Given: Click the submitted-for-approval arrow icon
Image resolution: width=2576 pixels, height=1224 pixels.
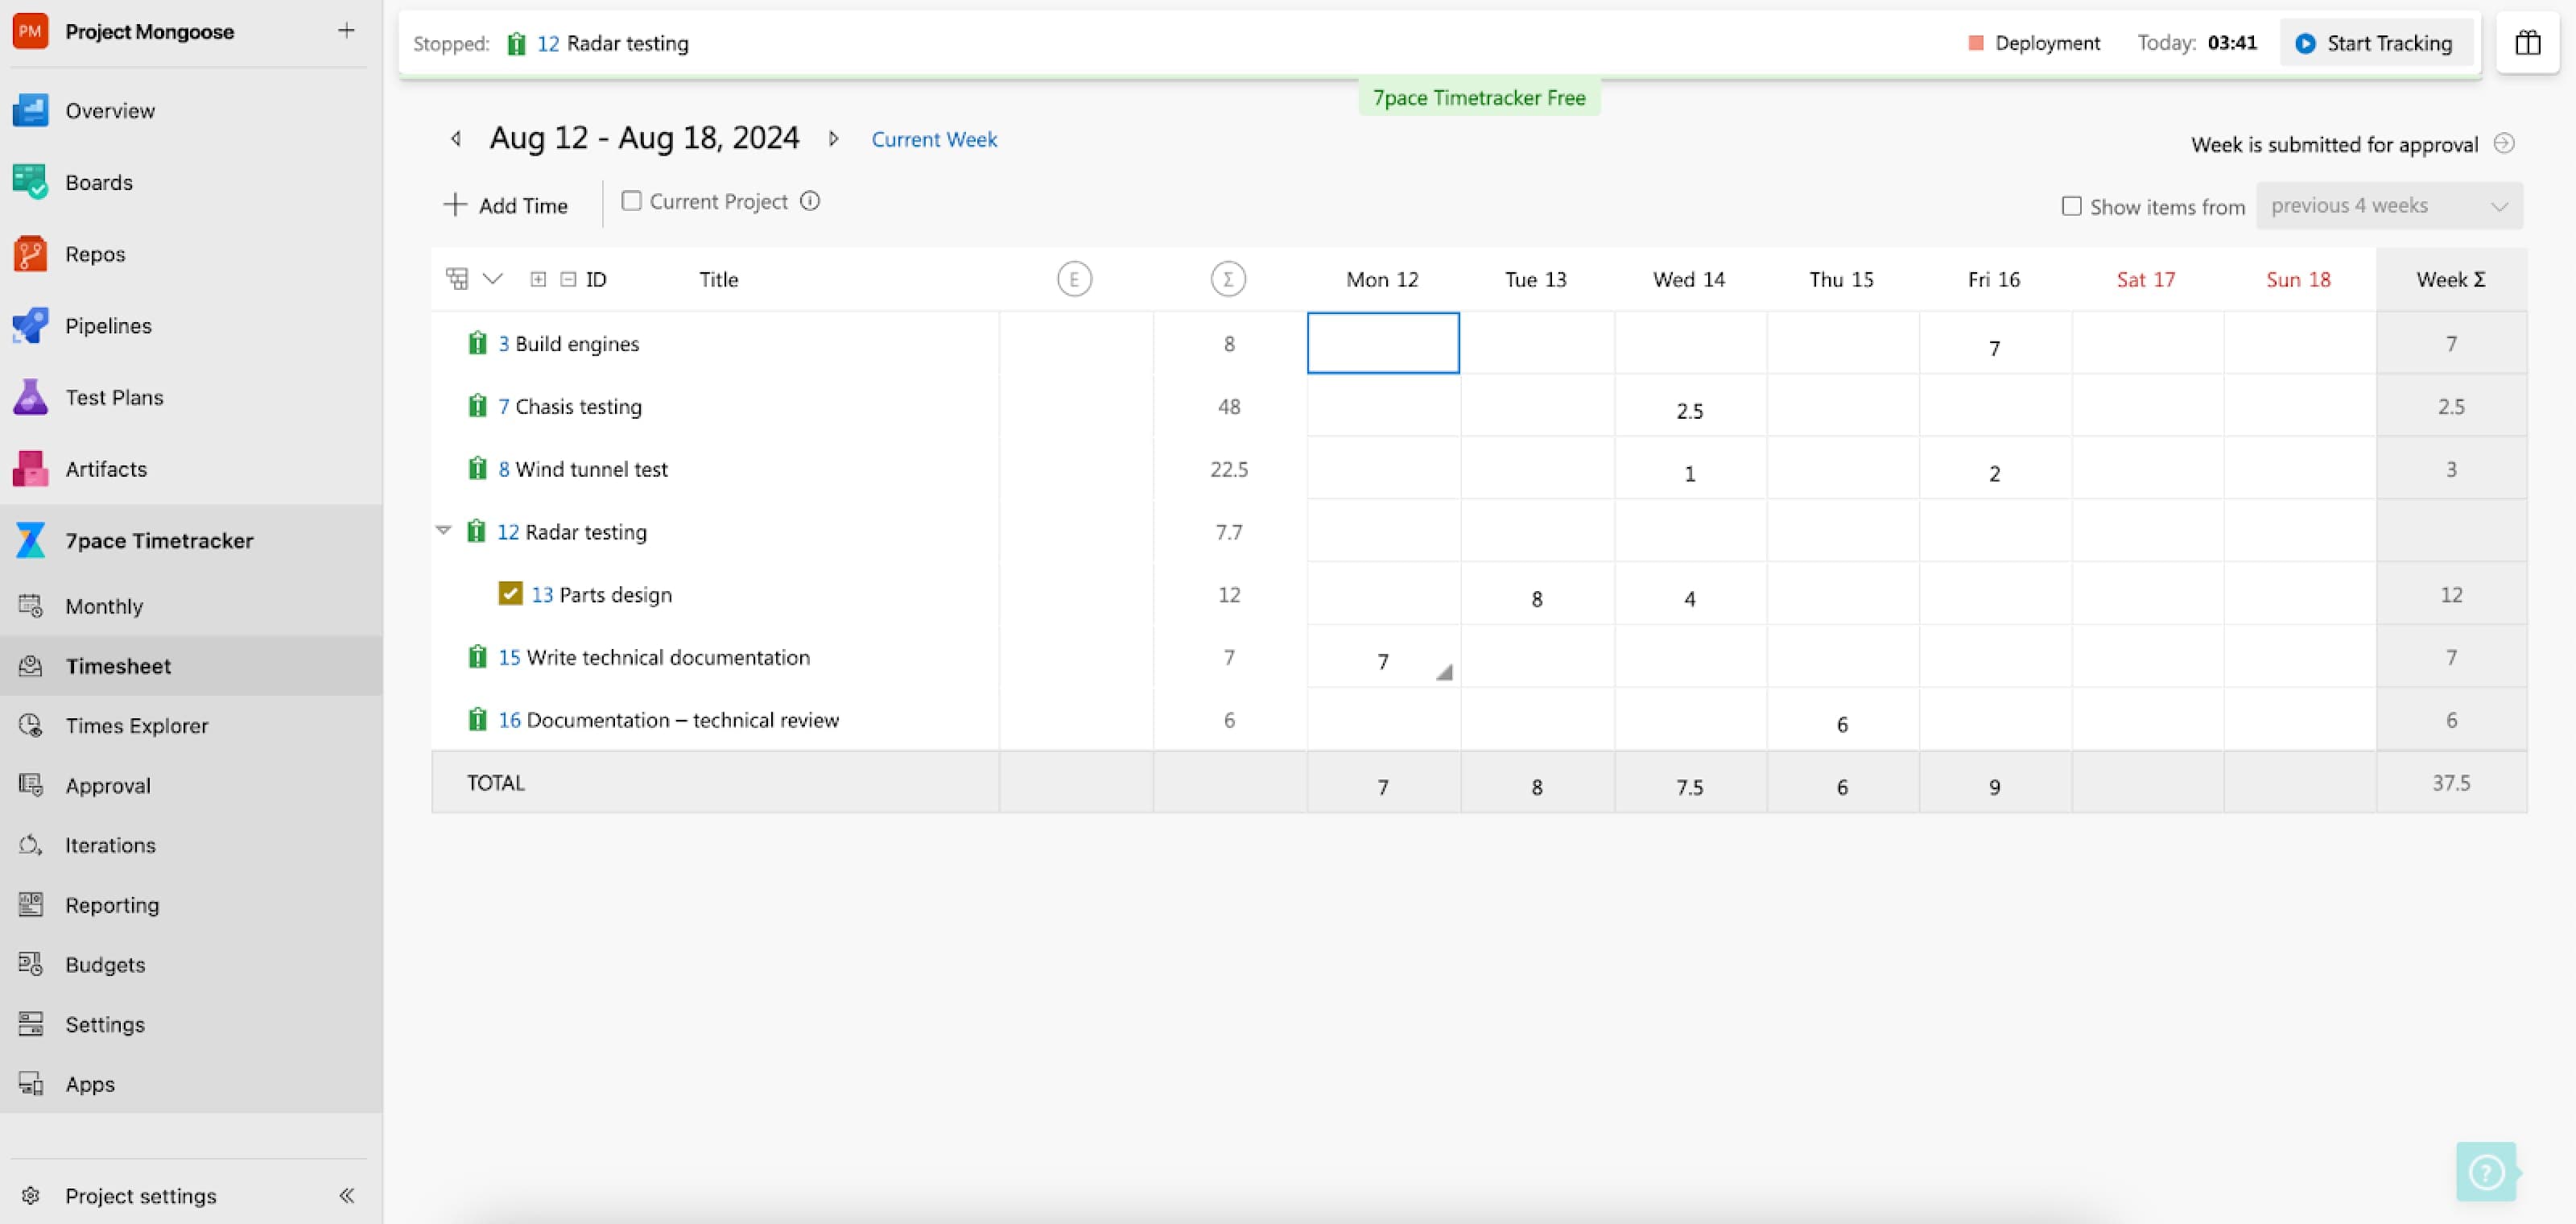Looking at the screenshot, I should 2504,143.
